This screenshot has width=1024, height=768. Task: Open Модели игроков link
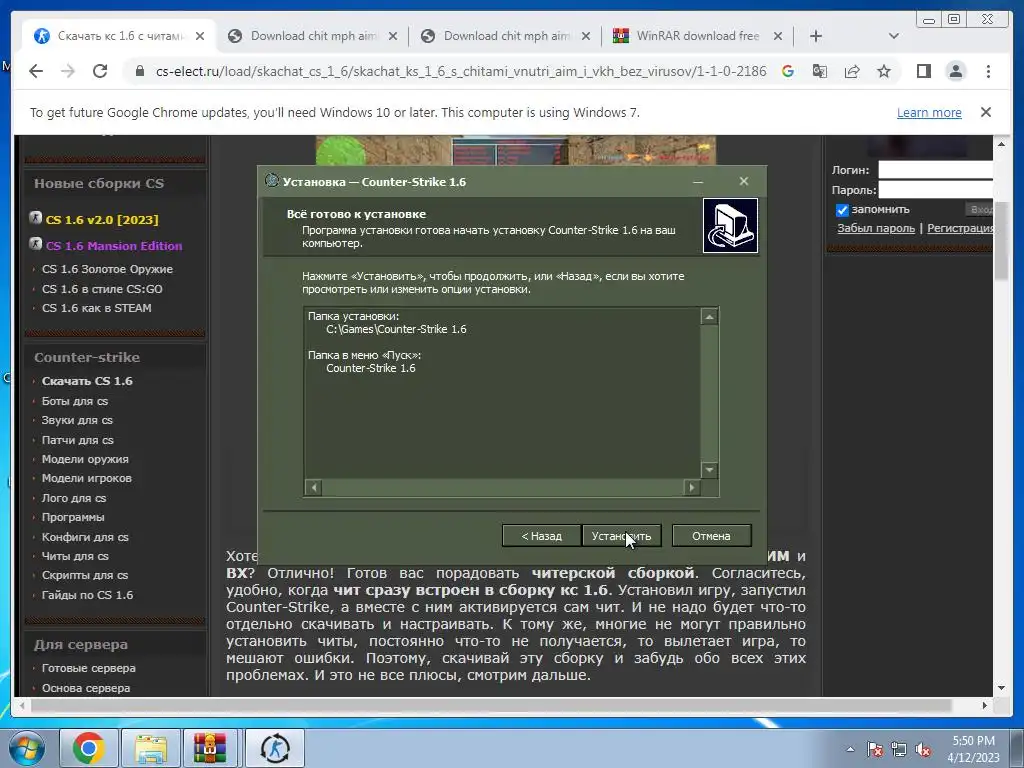(87, 478)
